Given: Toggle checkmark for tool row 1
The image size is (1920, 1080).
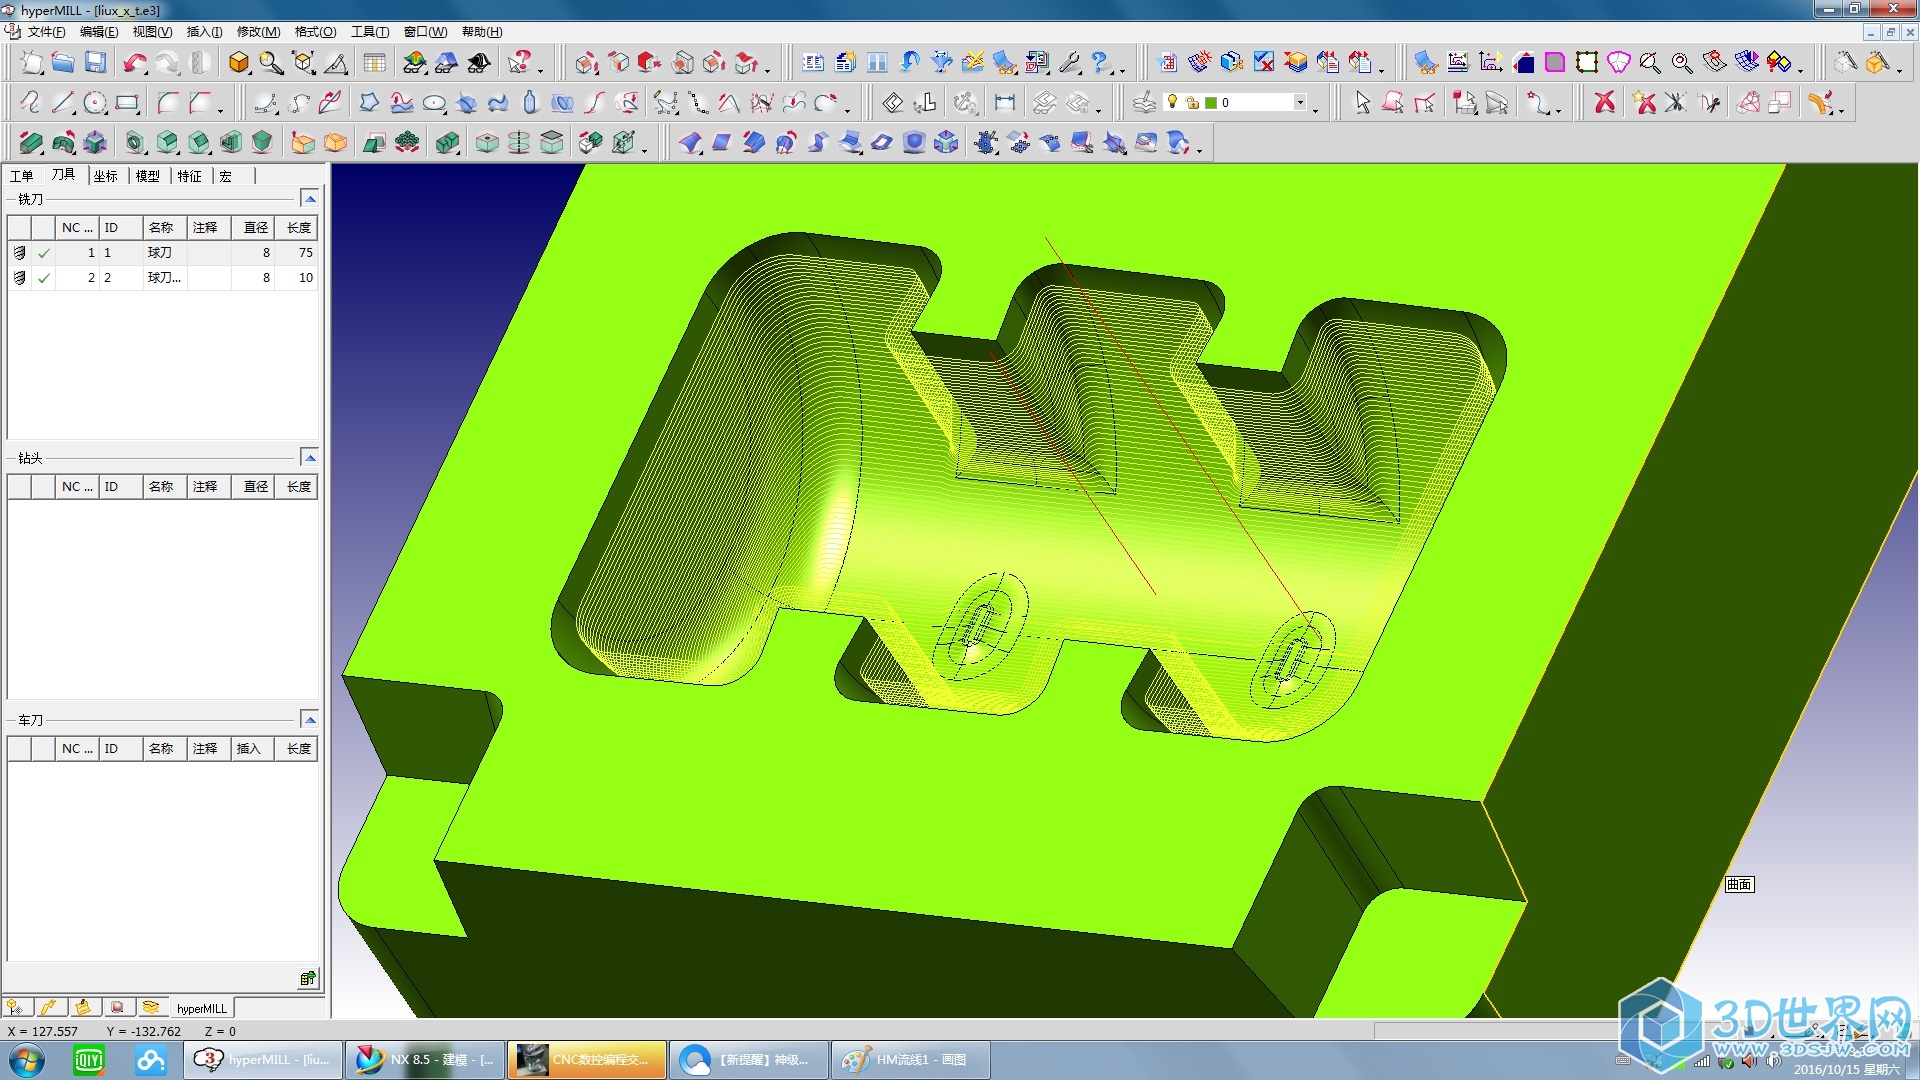Looking at the screenshot, I should tap(44, 253).
